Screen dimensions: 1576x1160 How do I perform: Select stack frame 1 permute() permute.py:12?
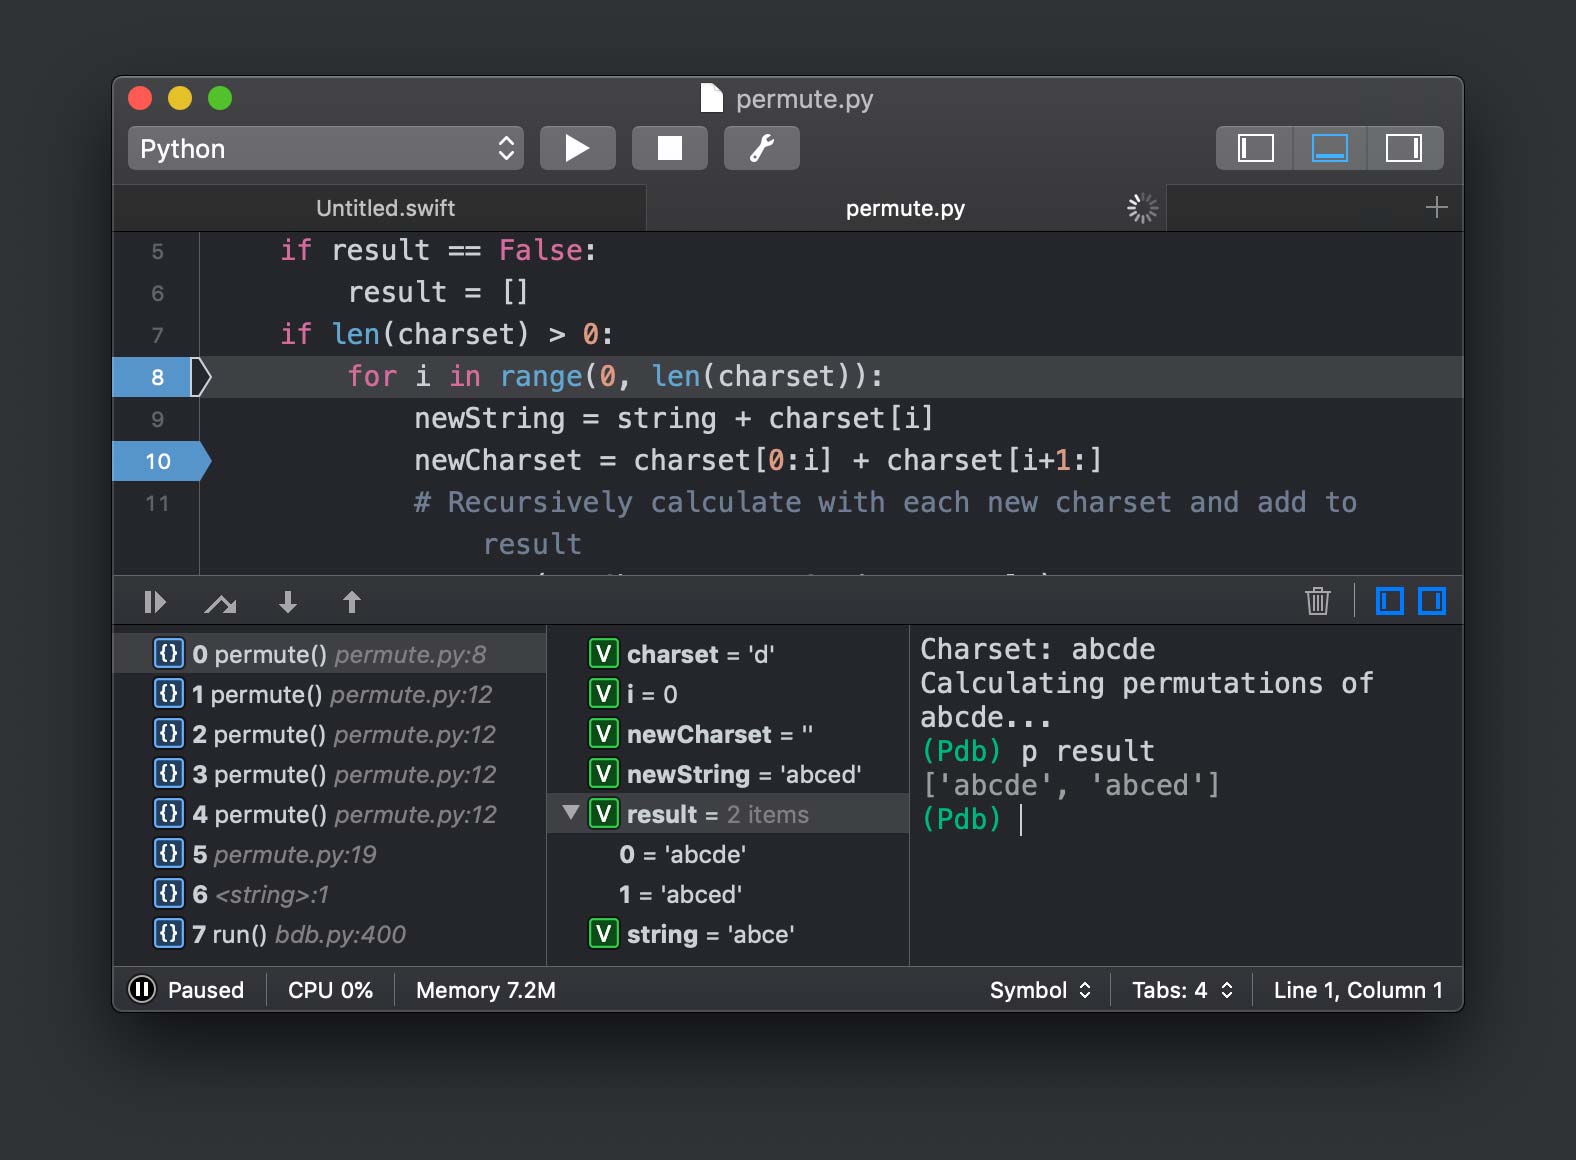point(340,694)
